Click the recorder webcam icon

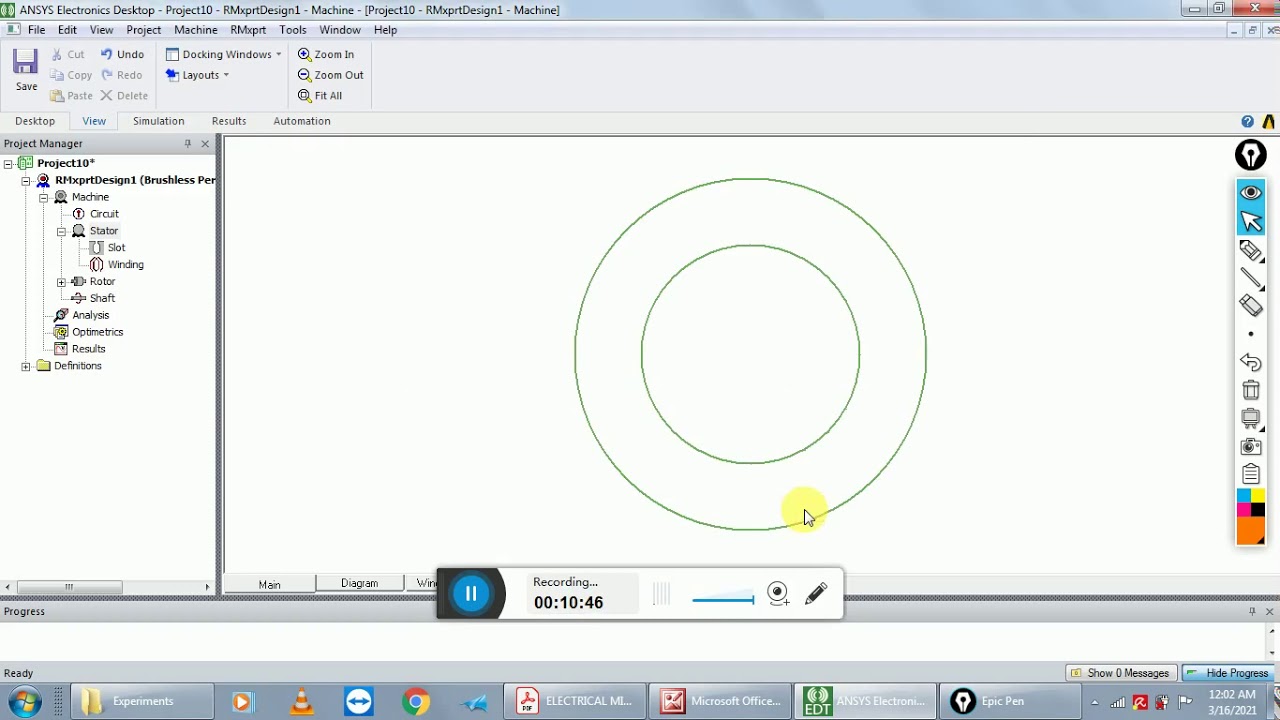[x=778, y=594]
